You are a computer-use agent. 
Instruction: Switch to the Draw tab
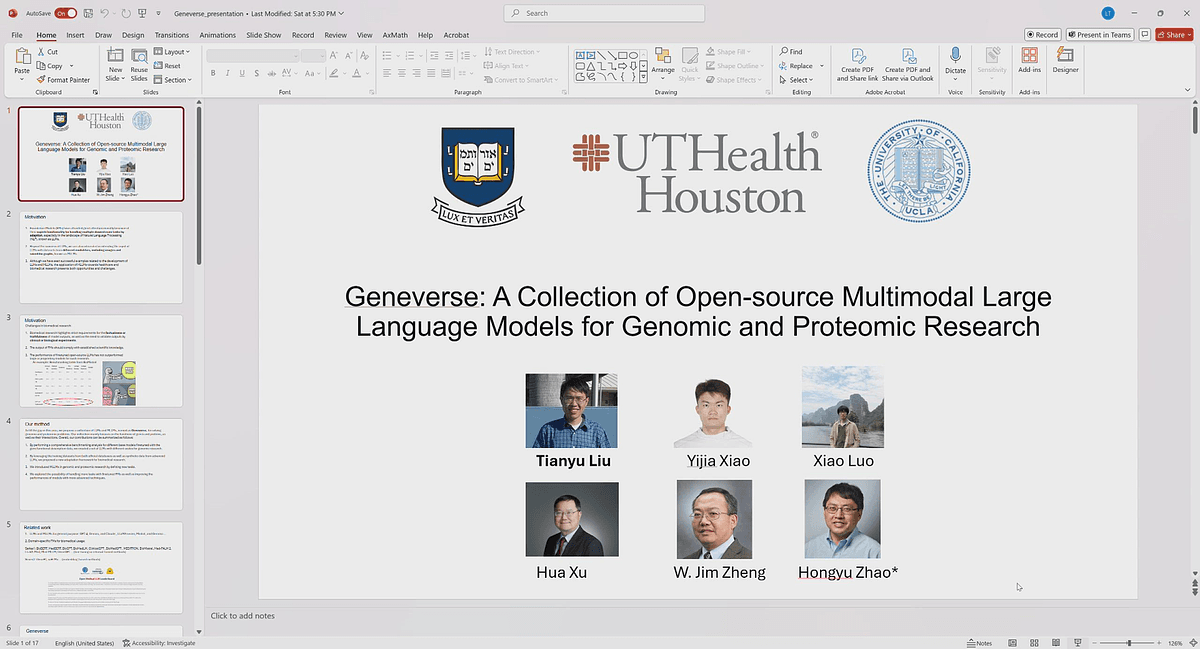click(x=103, y=35)
